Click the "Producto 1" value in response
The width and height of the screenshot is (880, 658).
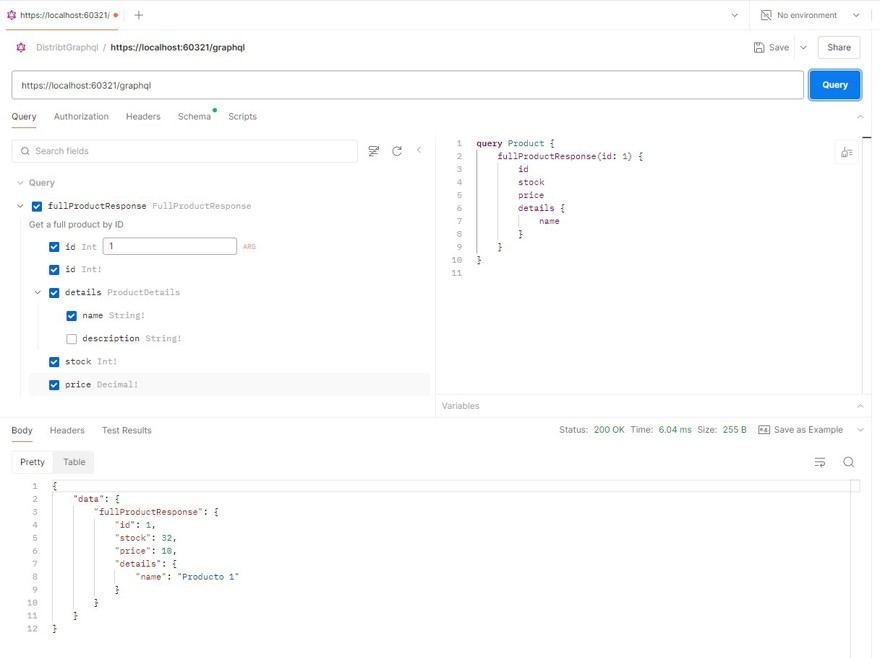(x=208, y=577)
